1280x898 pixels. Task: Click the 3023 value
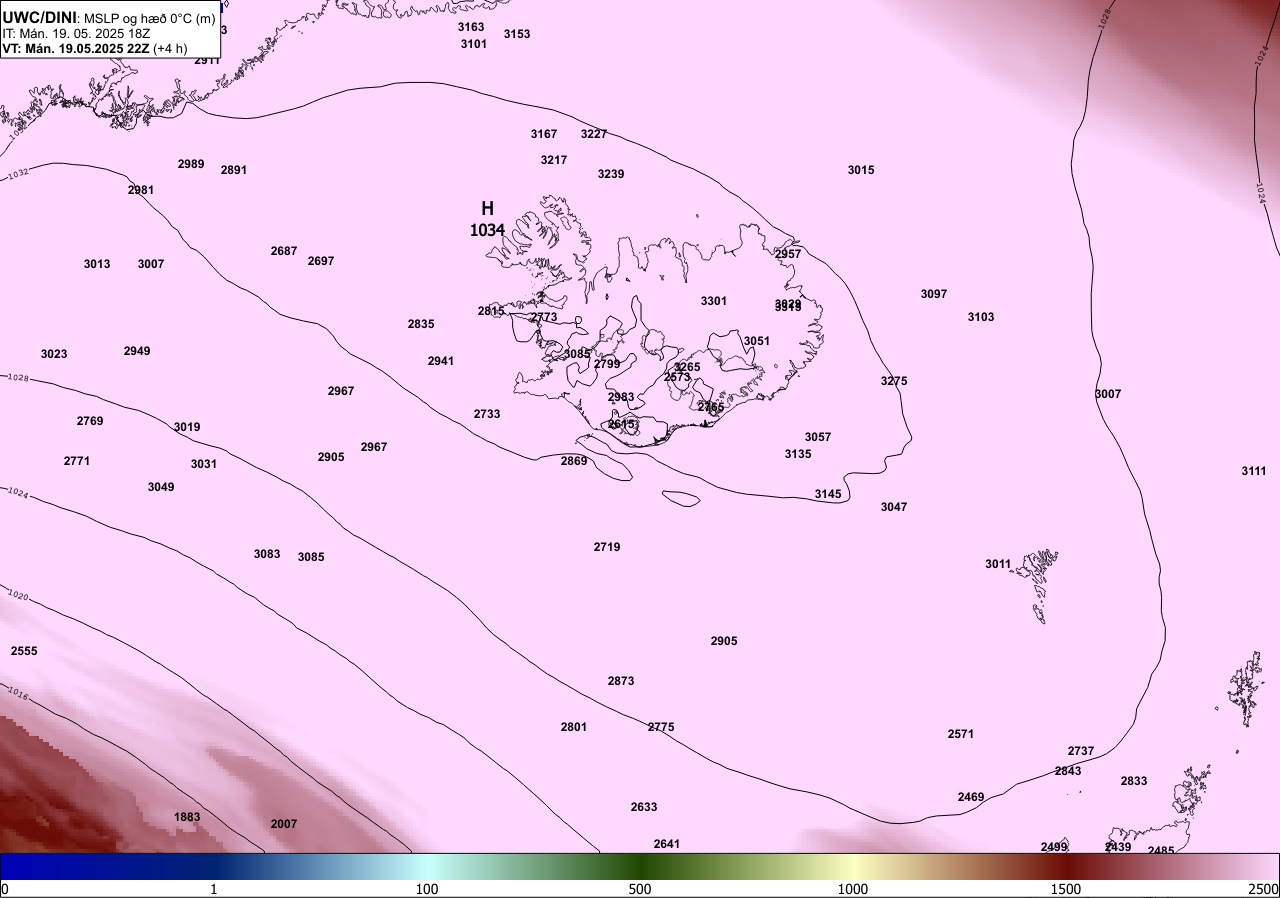pyautogui.click(x=54, y=354)
